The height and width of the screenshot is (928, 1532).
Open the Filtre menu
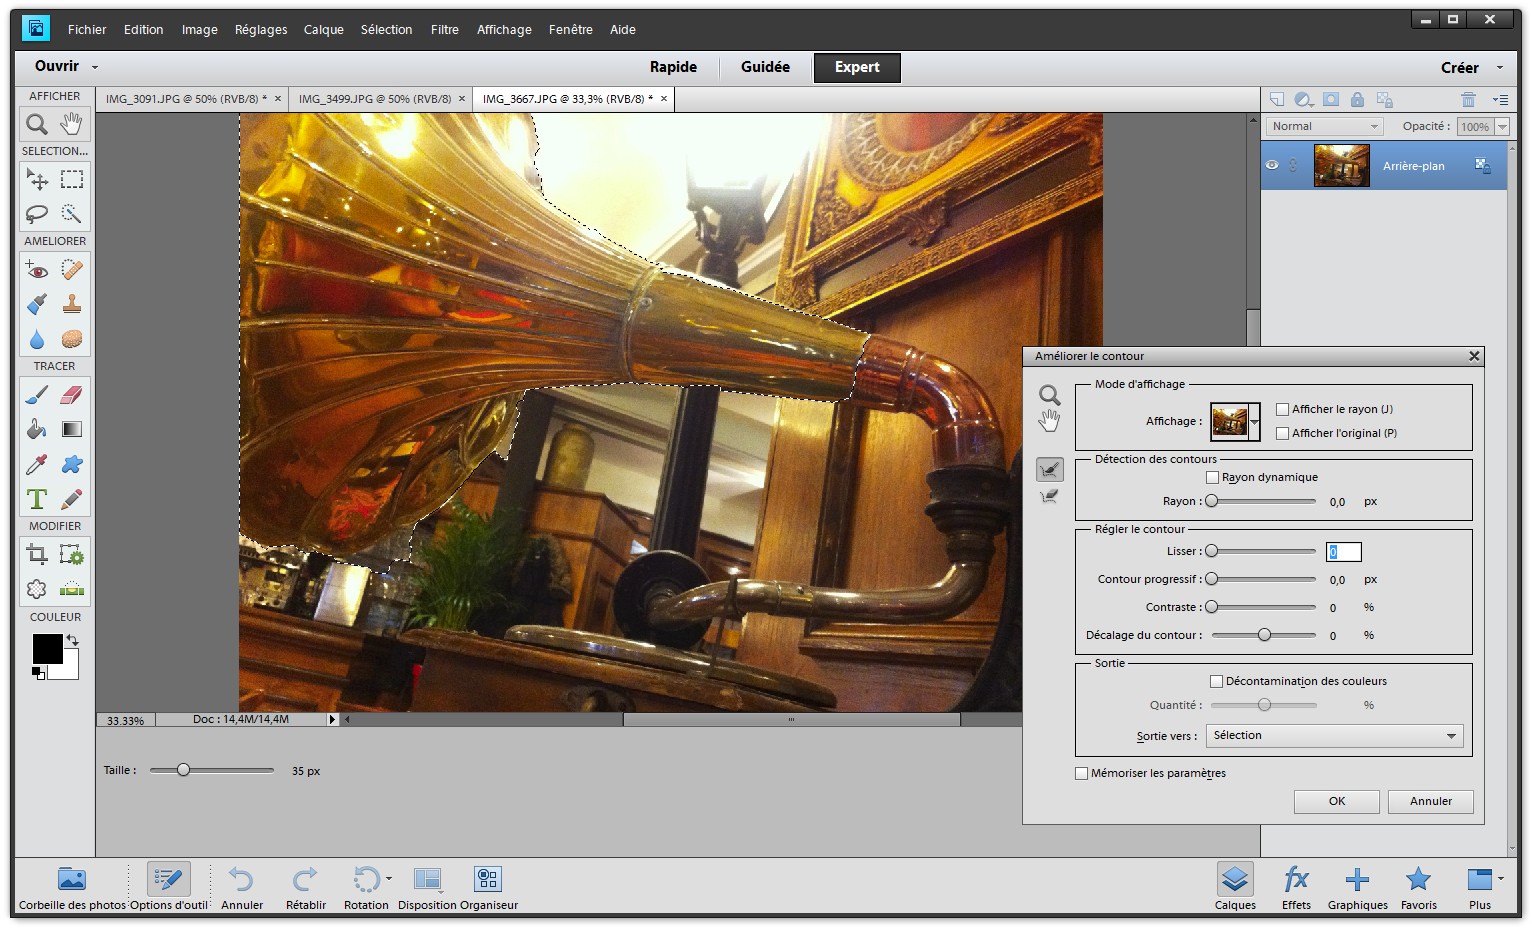tap(444, 30)
